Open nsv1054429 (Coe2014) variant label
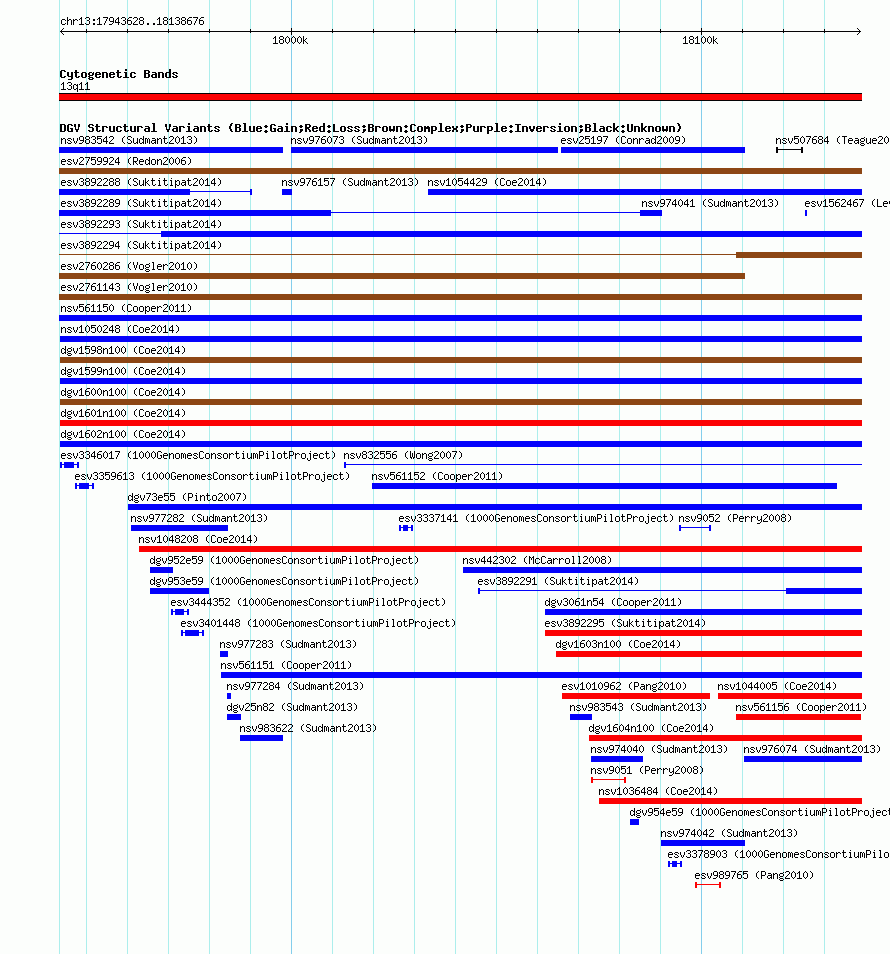Viewport: 890px width, 954px height. (487, 183)
